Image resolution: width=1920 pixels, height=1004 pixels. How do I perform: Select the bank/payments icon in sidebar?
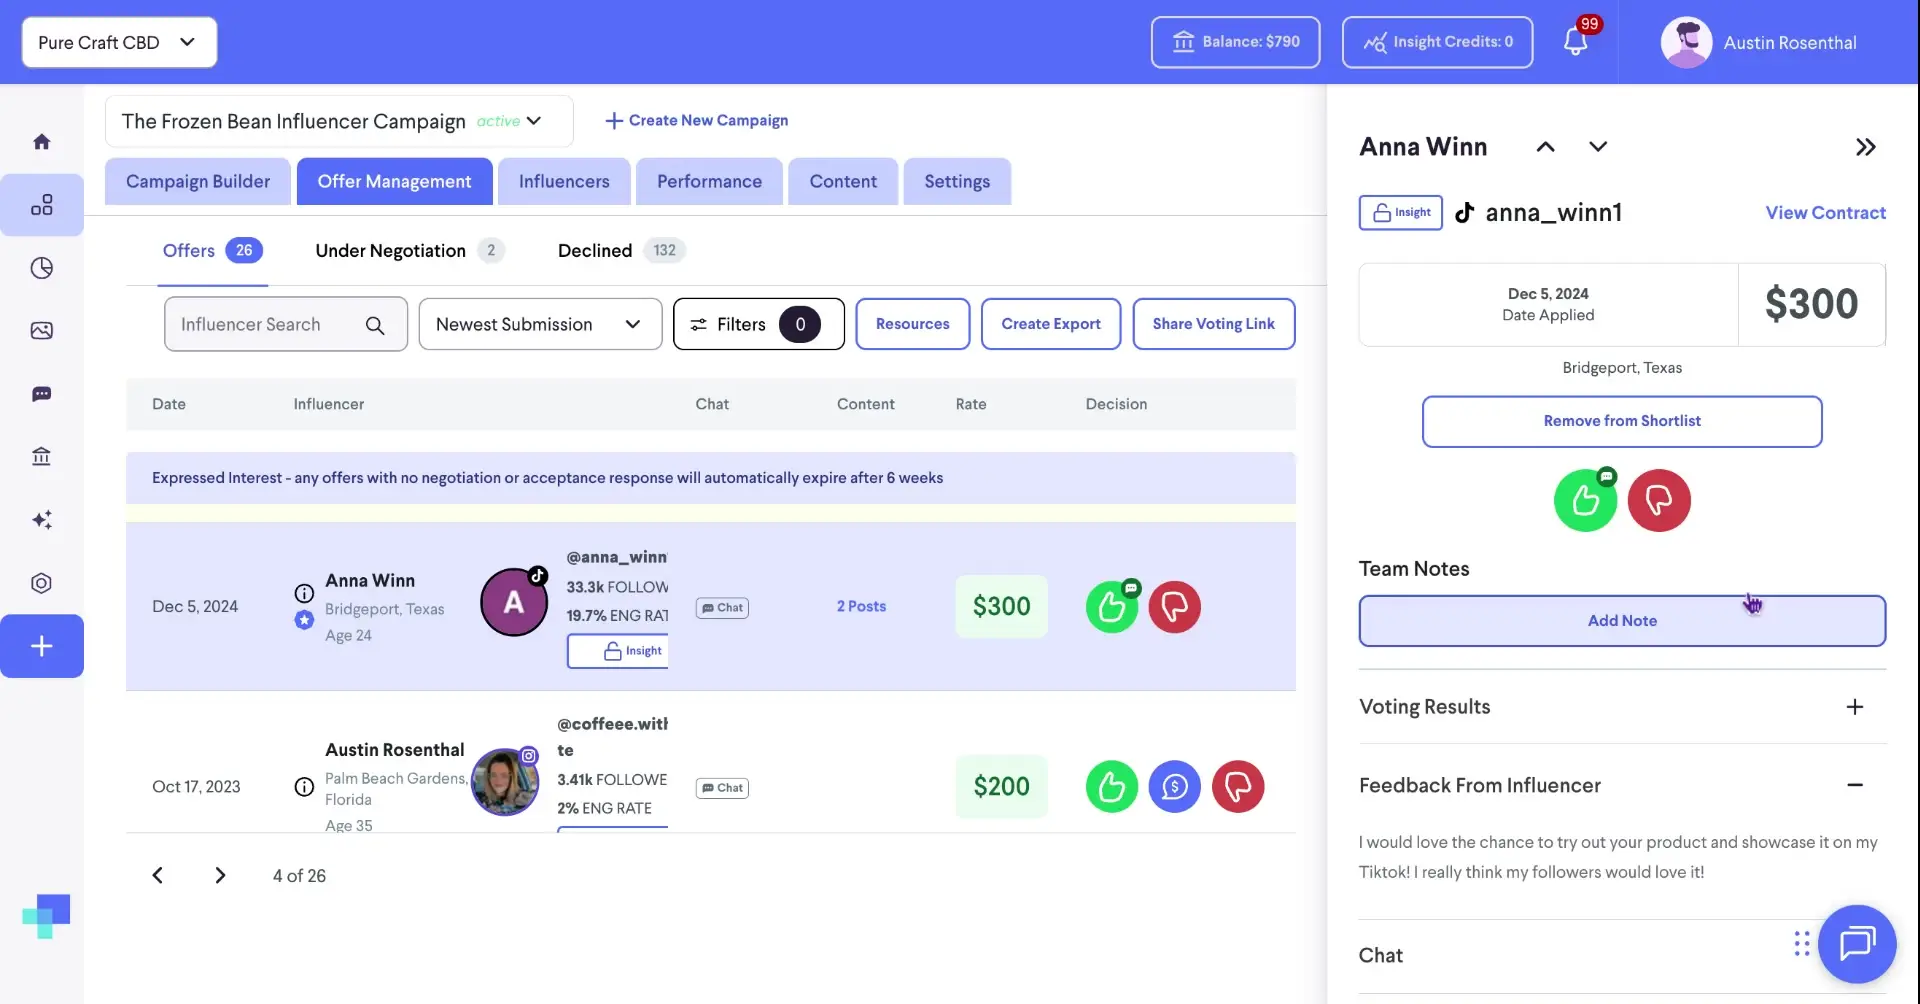[x=43, y=456]
